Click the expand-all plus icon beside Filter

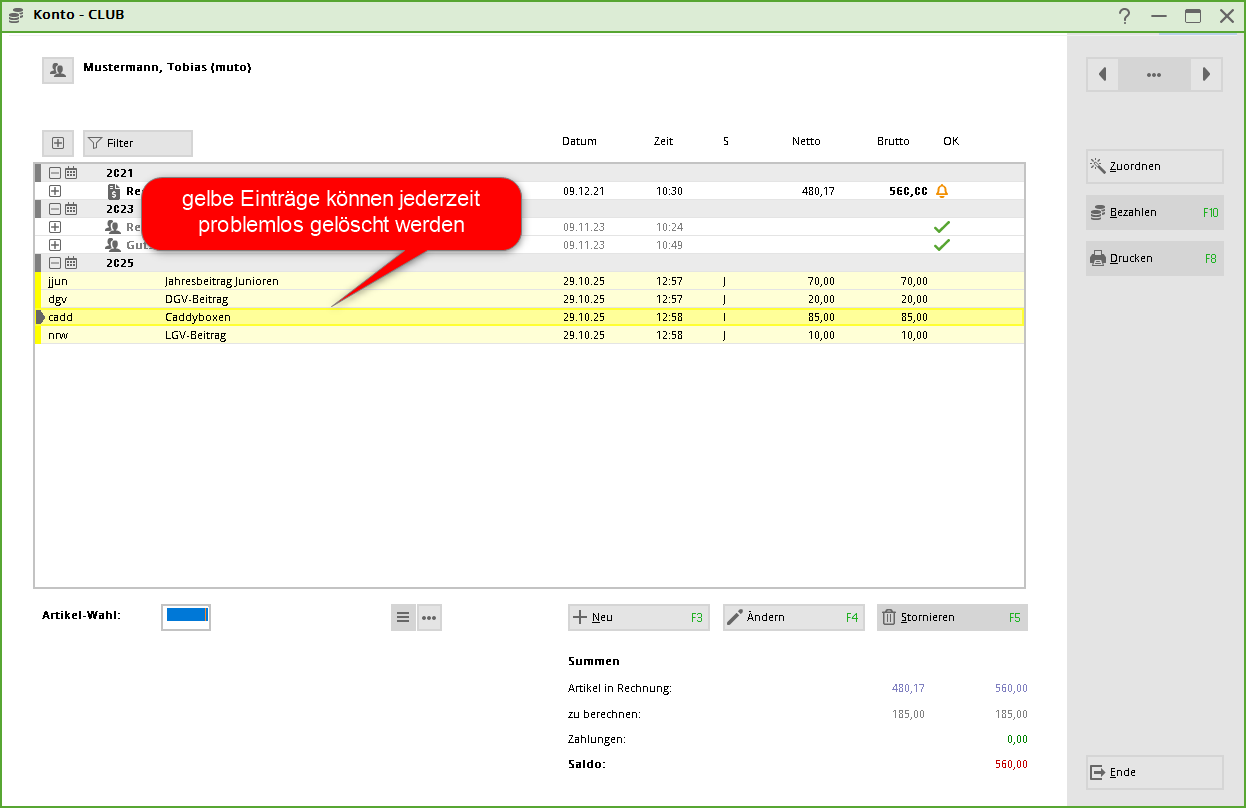(x=58, y=143)
